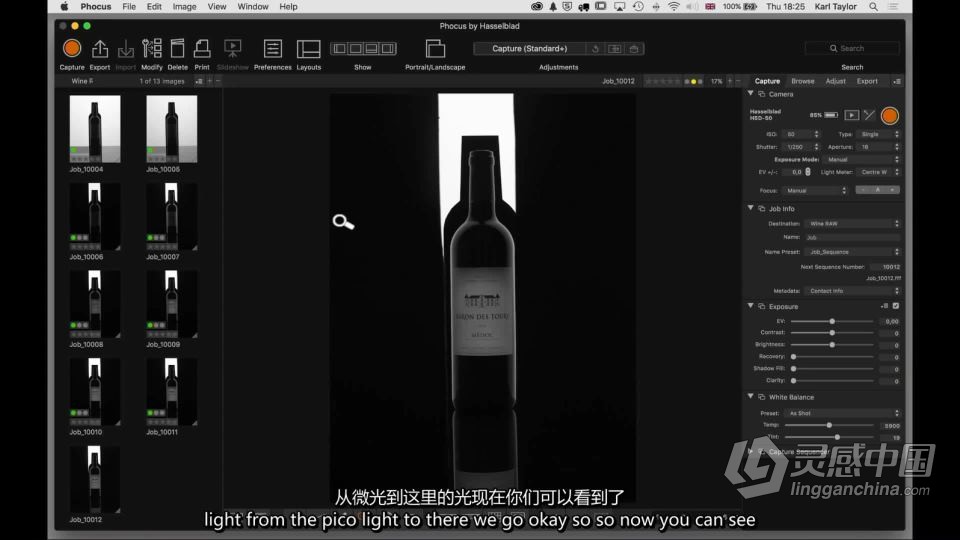Toggle fourth Show panel segment (right panel)

(x=388, y=48)
